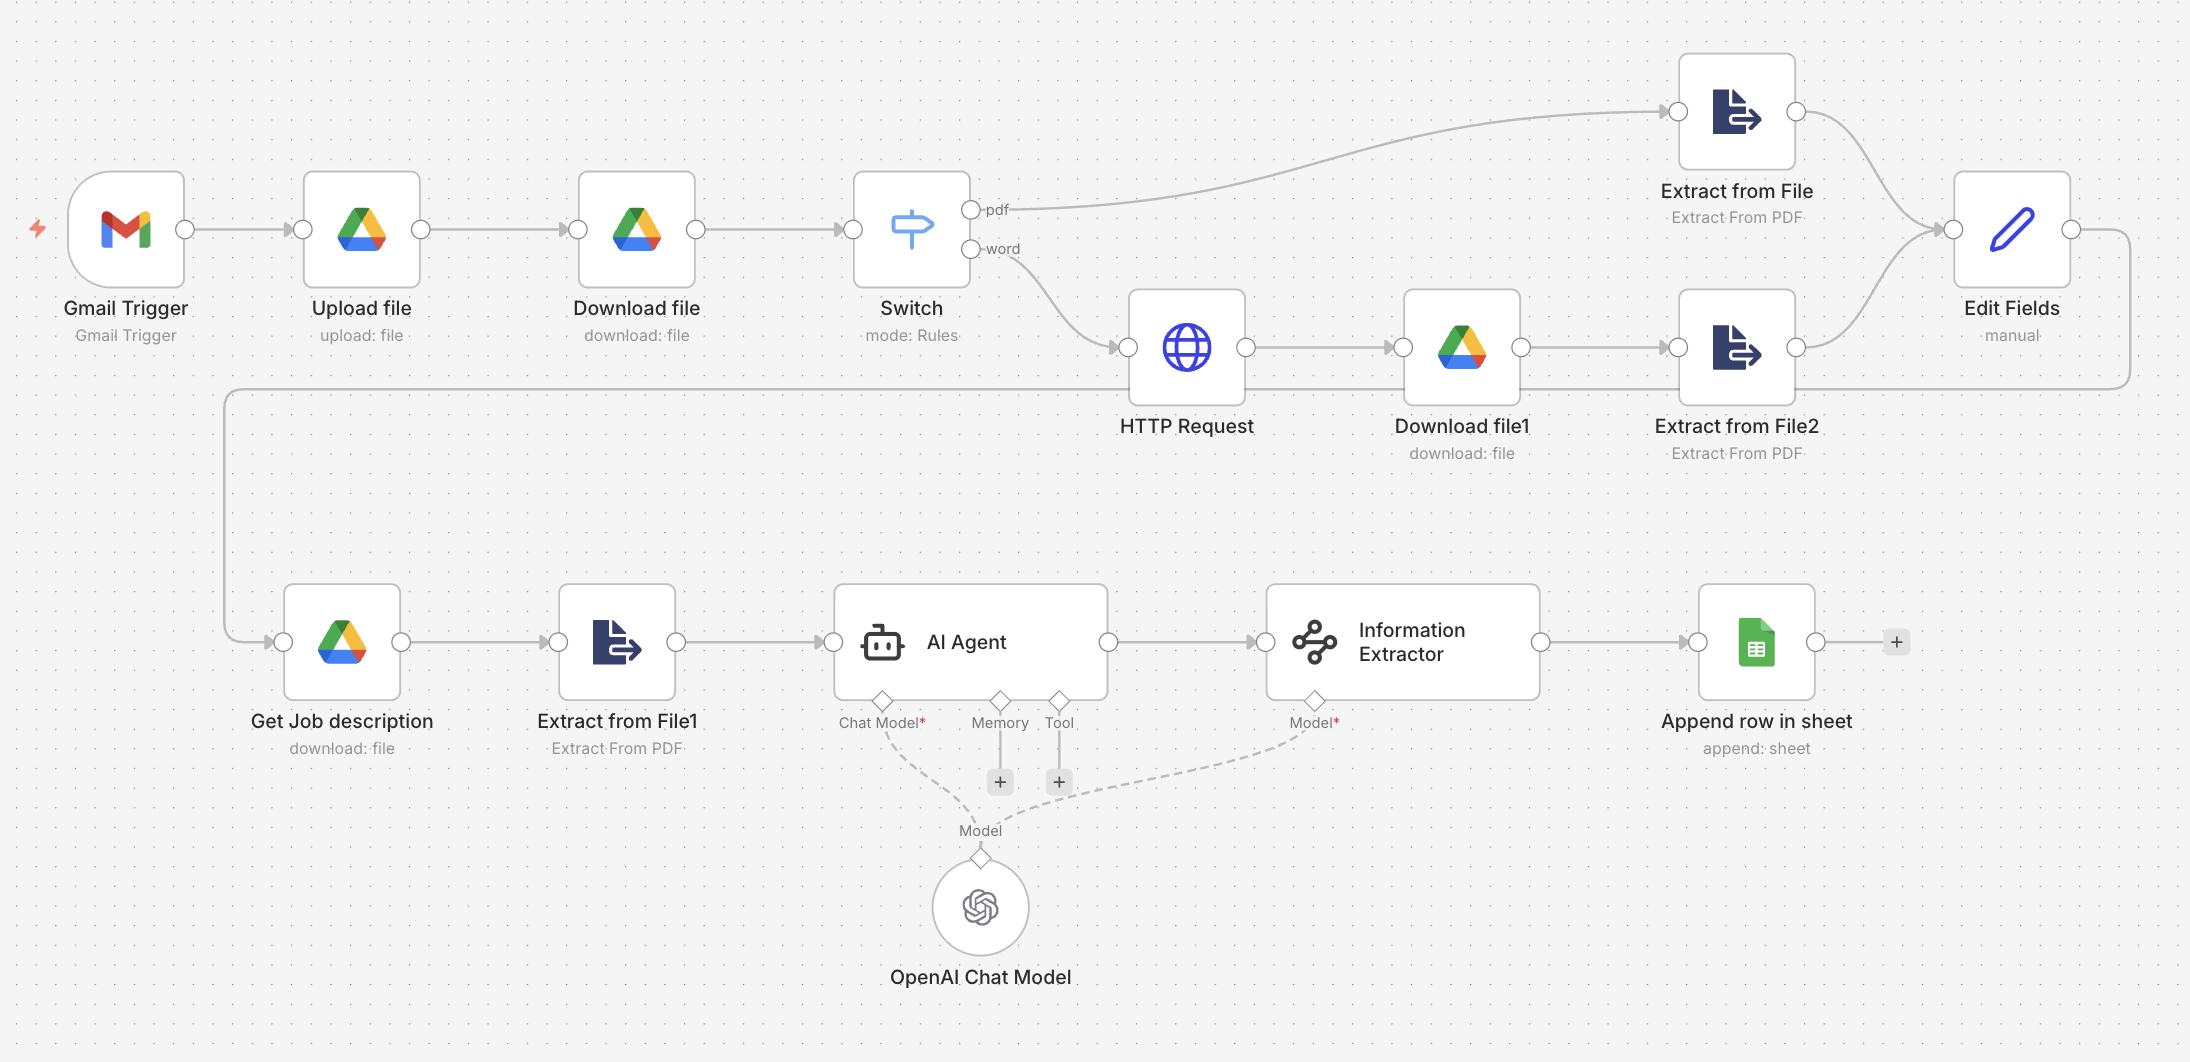Open the Extract from File2 node icon
Screen dimensions: 2190x1062
1737,348
